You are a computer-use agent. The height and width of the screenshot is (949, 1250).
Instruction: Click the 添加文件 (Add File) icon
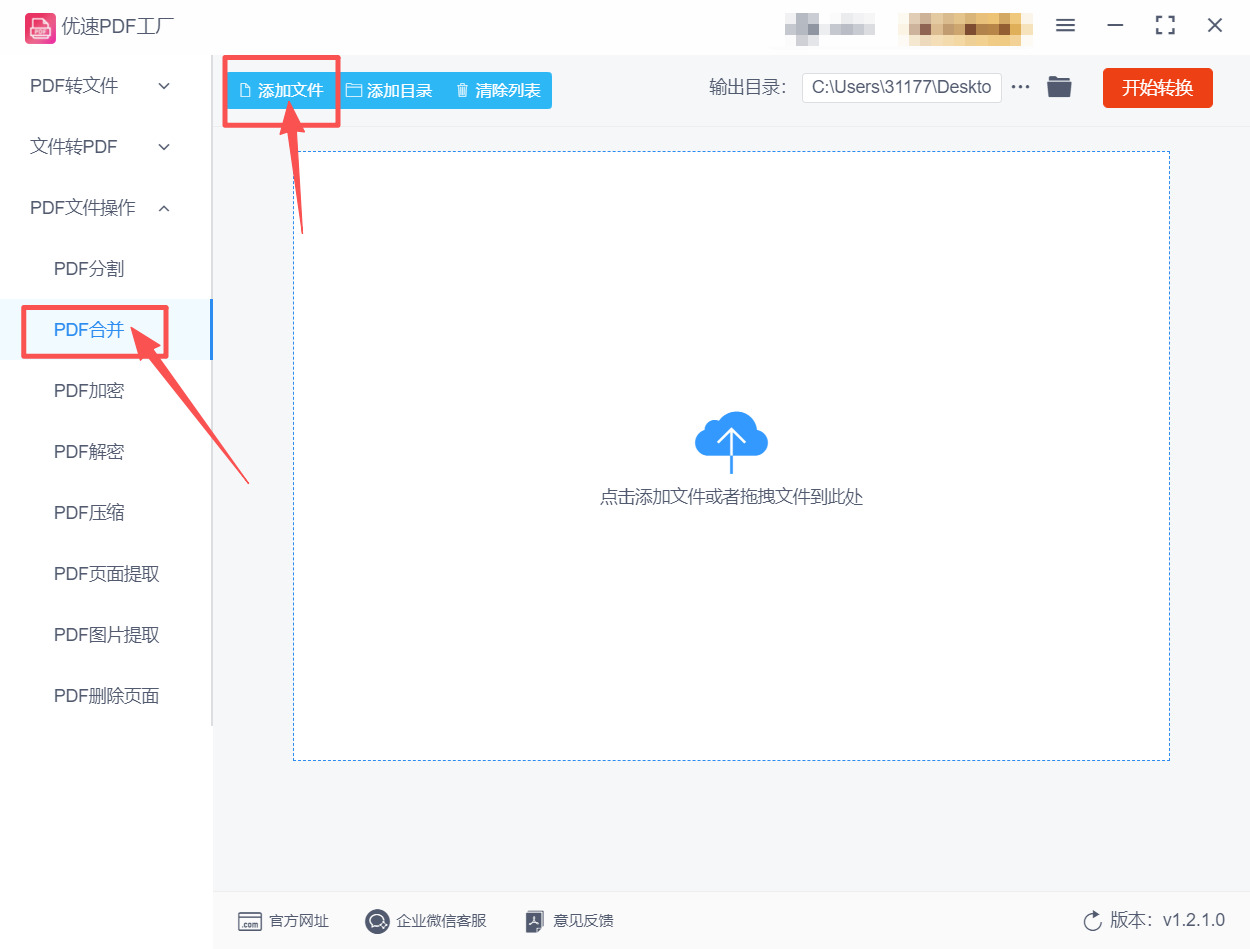[244, 90]
